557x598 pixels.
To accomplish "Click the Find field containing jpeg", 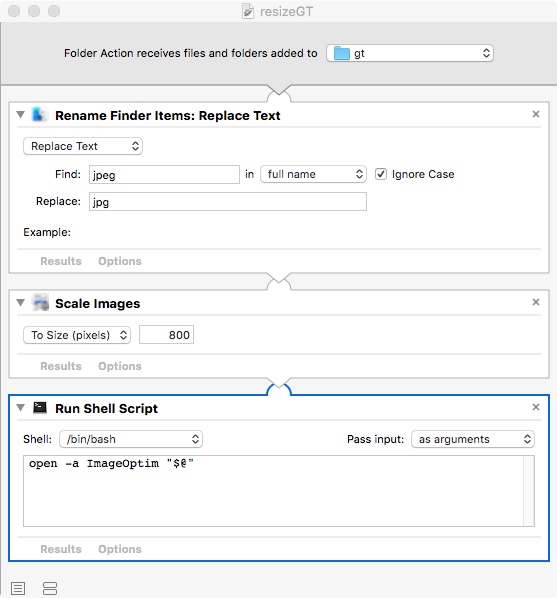I will pyautogui.click(x=164, y=175).
